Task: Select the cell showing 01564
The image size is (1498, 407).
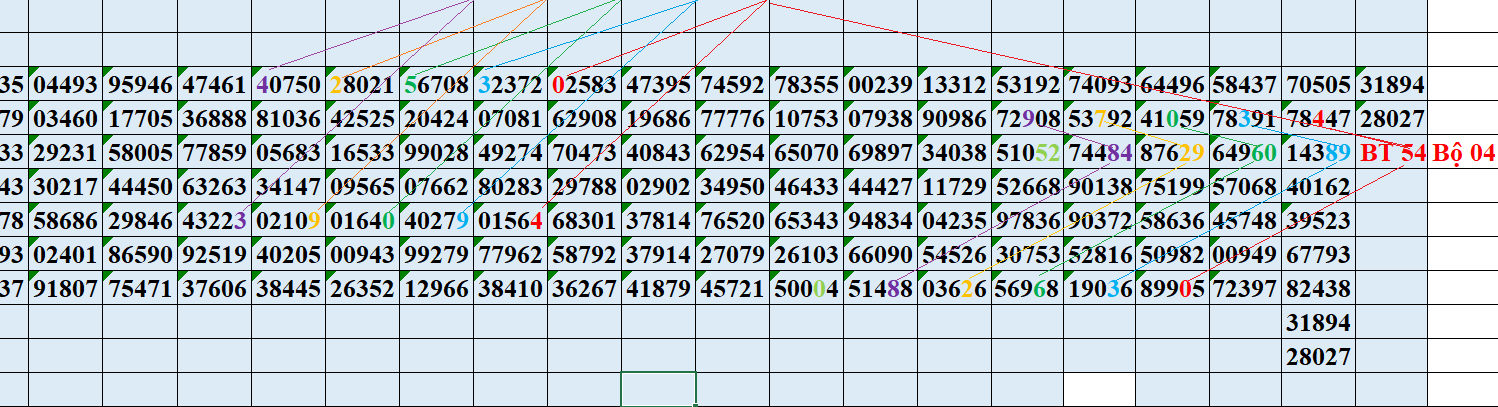Action: [510, 220]
